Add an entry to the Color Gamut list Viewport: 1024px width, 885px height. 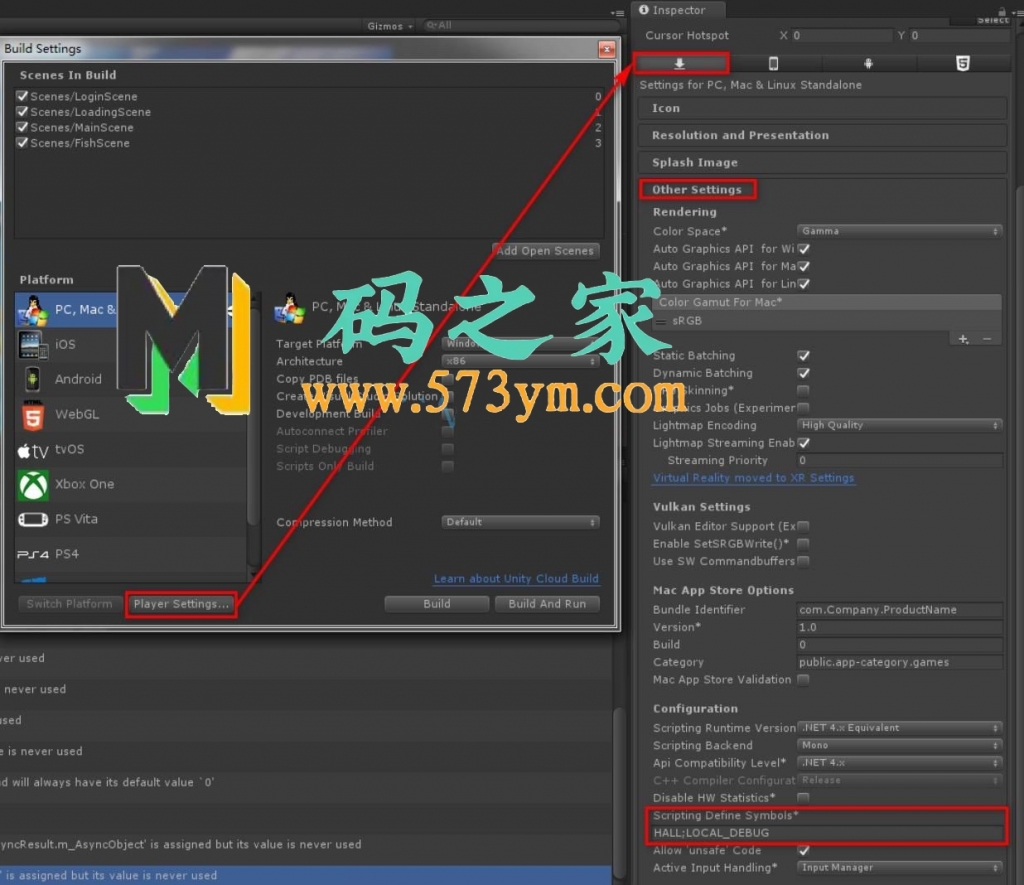[963, 339]
